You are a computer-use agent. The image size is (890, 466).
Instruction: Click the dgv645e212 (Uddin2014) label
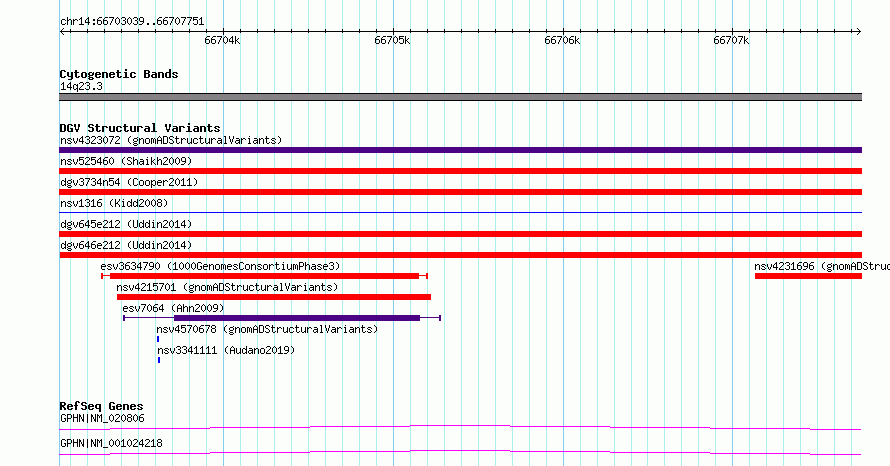[x=126, y=224]
